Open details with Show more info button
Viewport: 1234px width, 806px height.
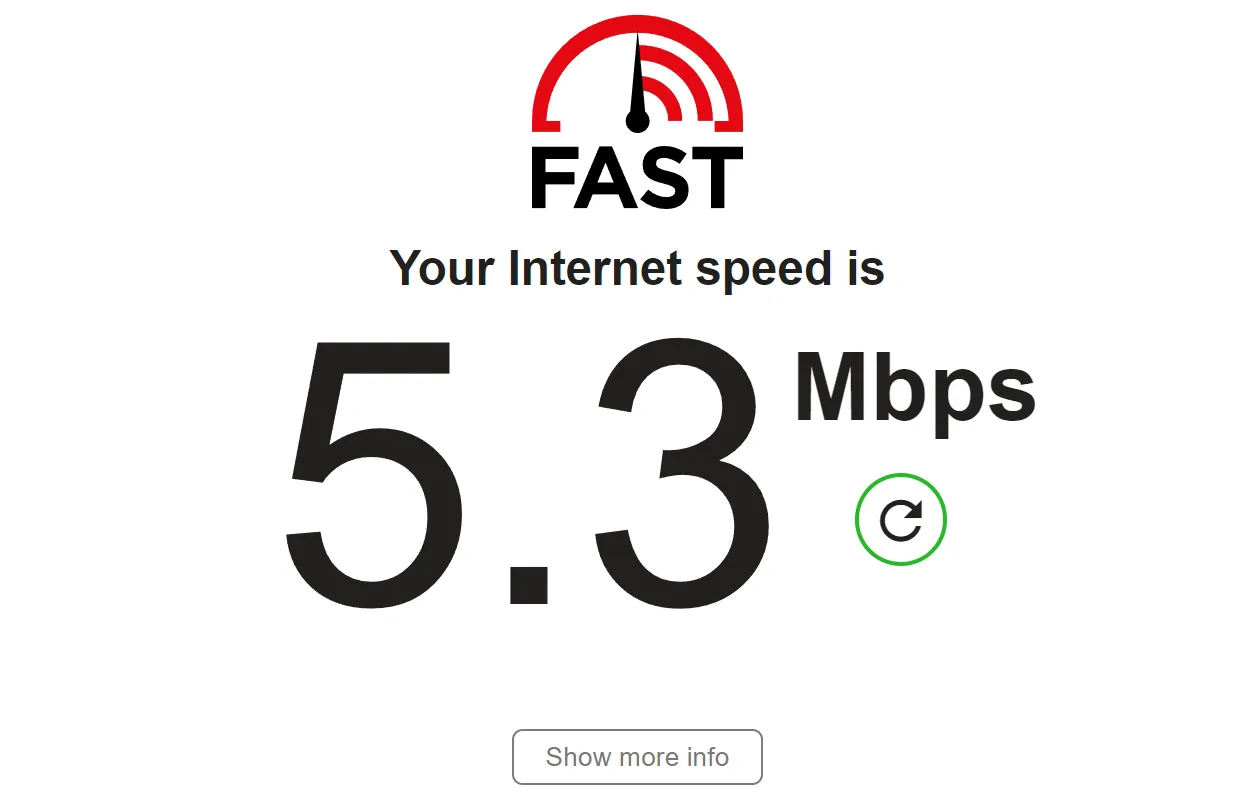click(x=637, y=757)
